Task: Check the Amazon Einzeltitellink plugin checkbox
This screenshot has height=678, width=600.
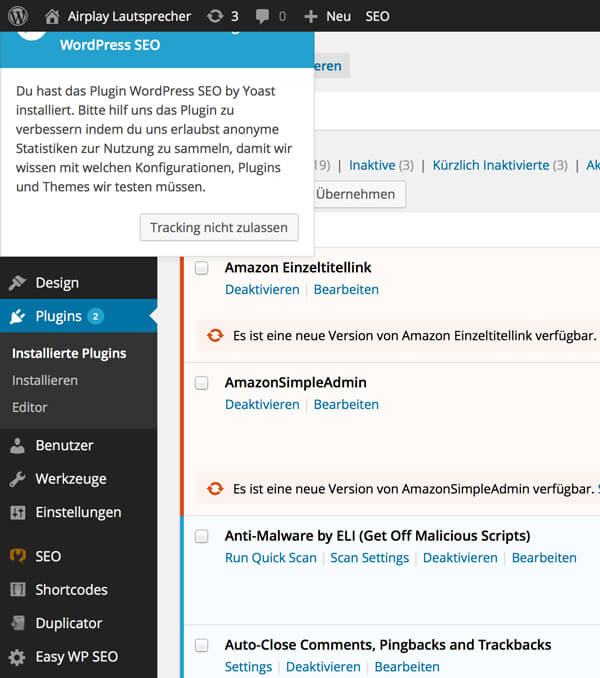Action: click(x=201, y=268)
